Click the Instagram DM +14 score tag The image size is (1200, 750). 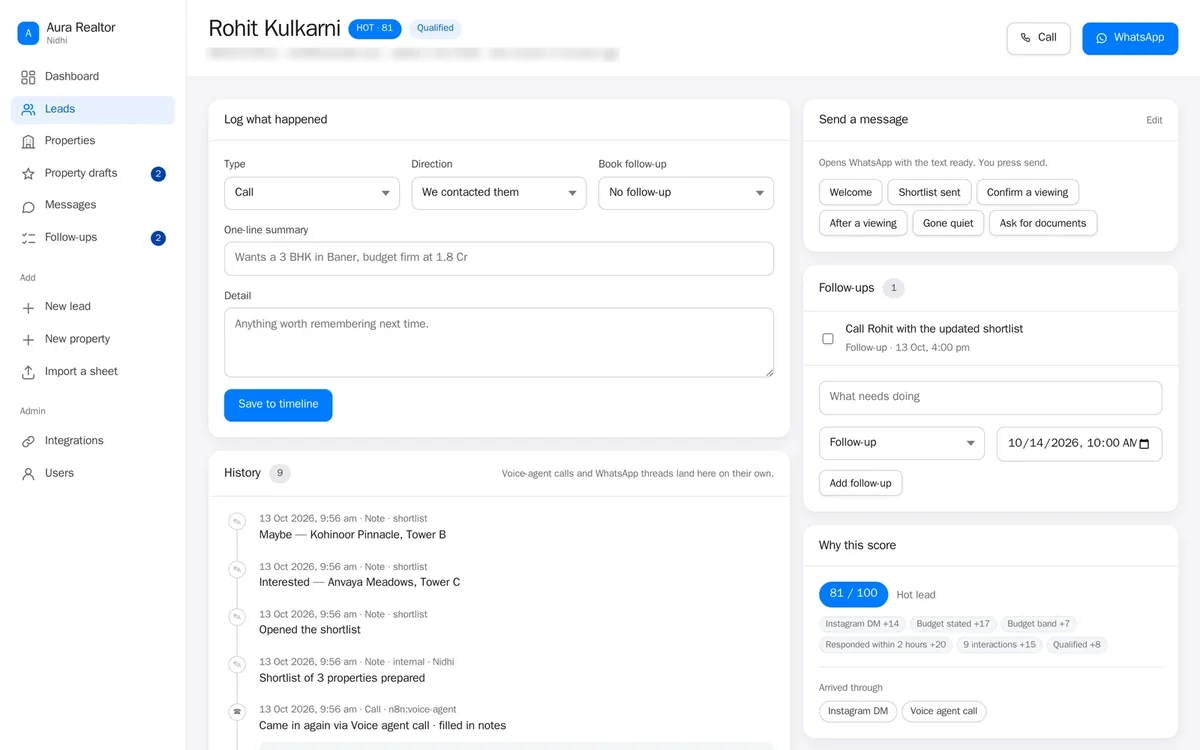pyautogui.click(x=862, y=624)
